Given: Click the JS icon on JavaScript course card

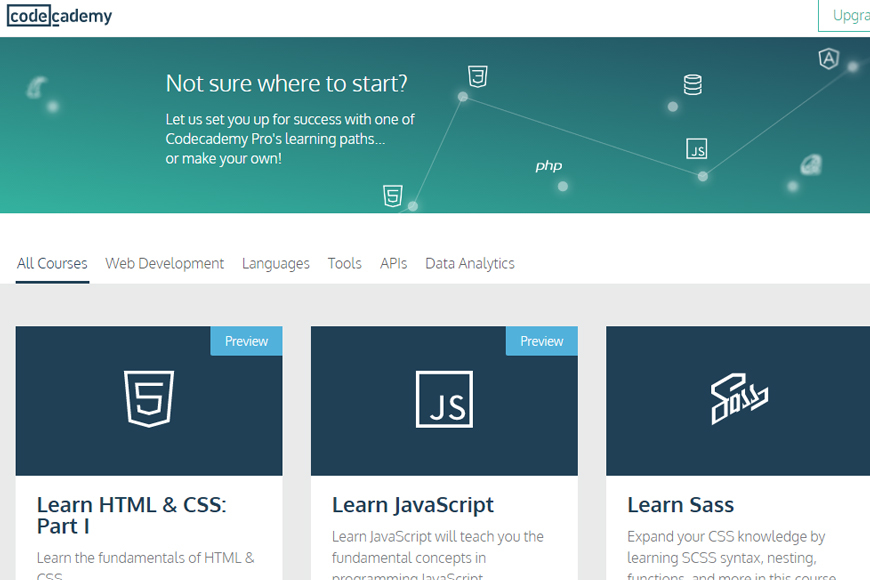Looking at the screenshot, I should pos(444,399).
